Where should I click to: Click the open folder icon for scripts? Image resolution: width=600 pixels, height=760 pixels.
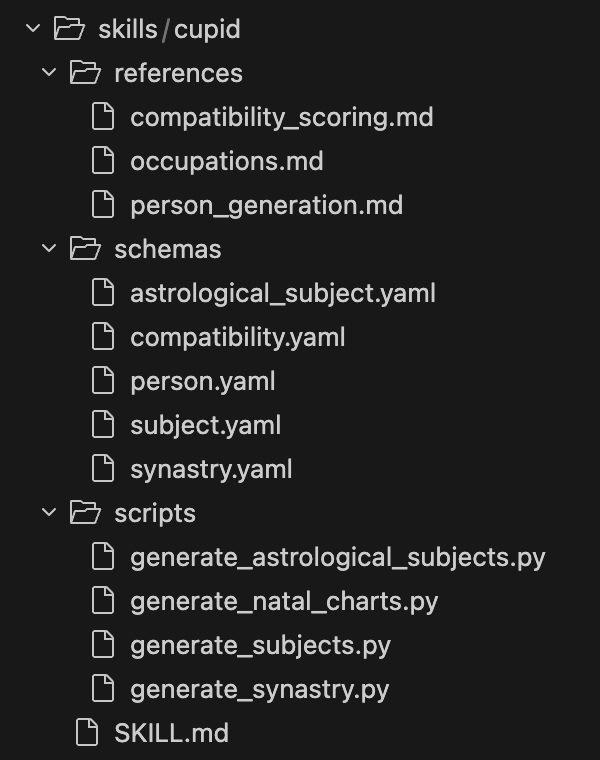pyautogui.click(x=86, y=513)
